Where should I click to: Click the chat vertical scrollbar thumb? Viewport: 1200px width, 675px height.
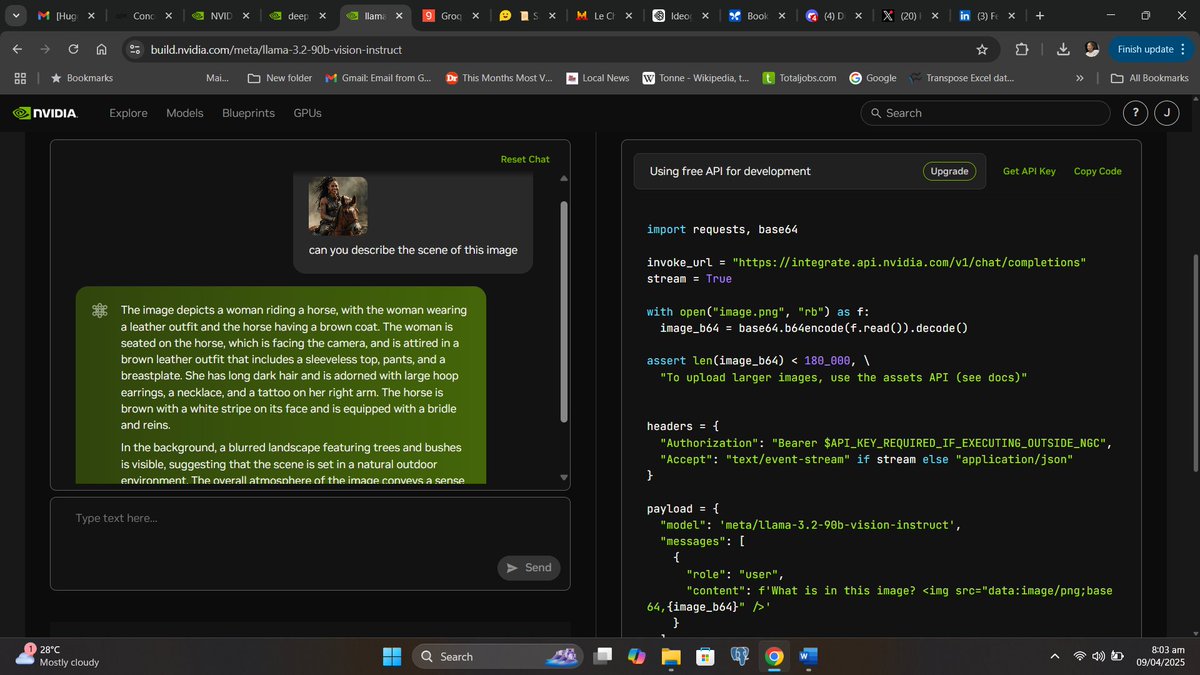coord(563,310)
